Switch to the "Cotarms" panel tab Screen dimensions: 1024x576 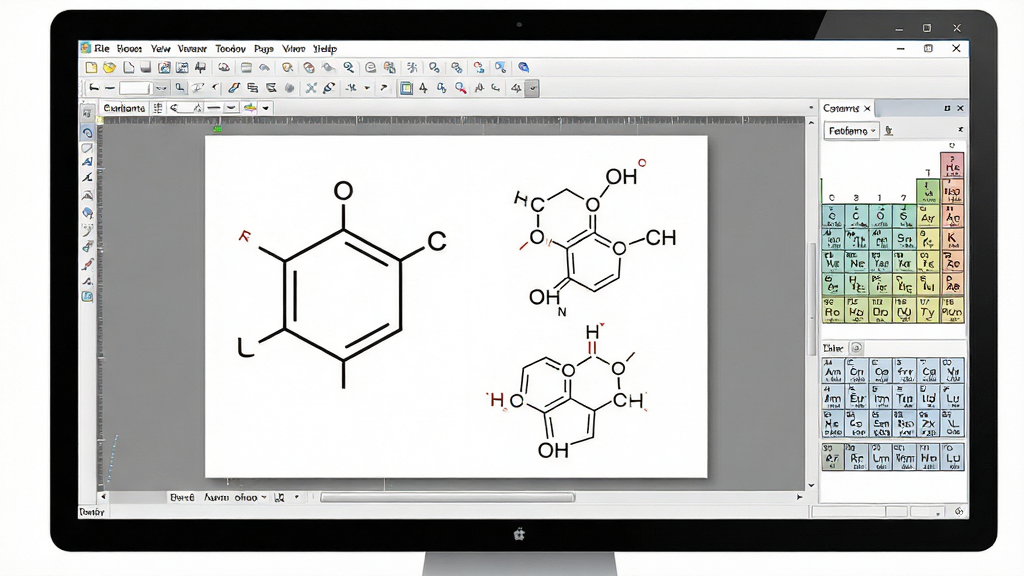(841, 108)
